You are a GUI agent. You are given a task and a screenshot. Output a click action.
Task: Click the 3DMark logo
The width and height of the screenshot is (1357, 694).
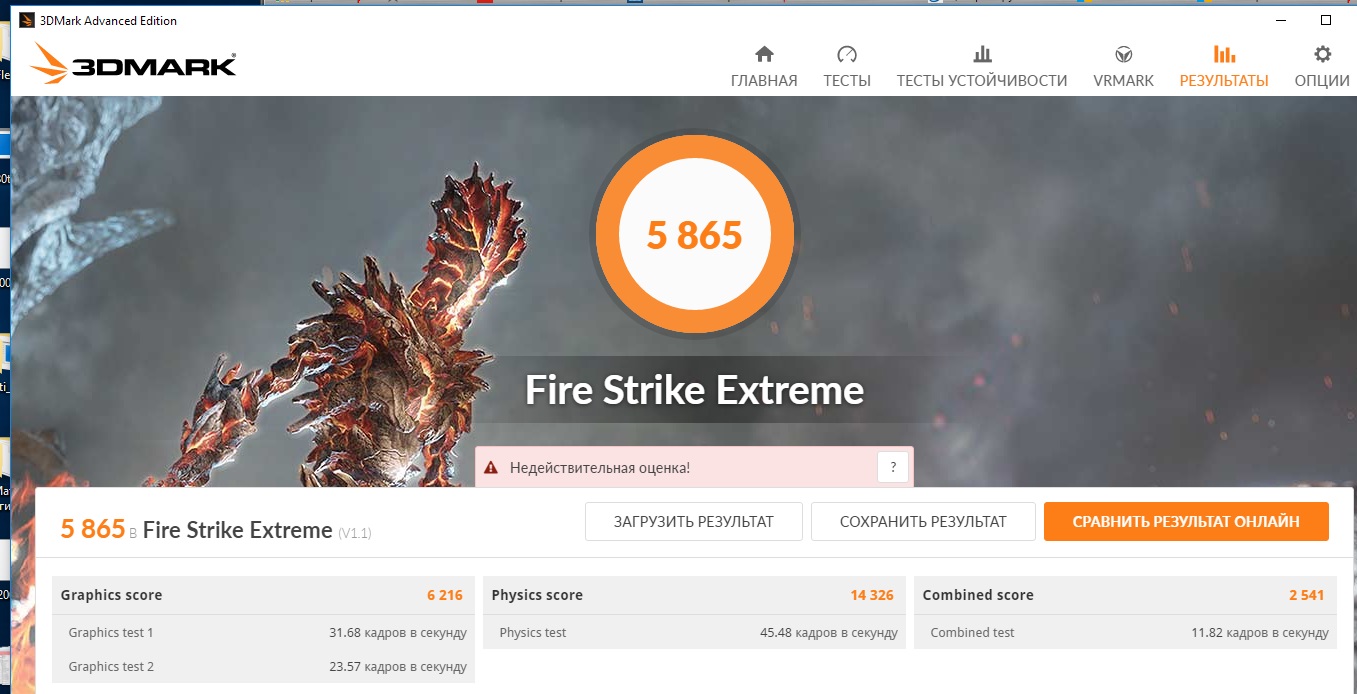(133, 63)
